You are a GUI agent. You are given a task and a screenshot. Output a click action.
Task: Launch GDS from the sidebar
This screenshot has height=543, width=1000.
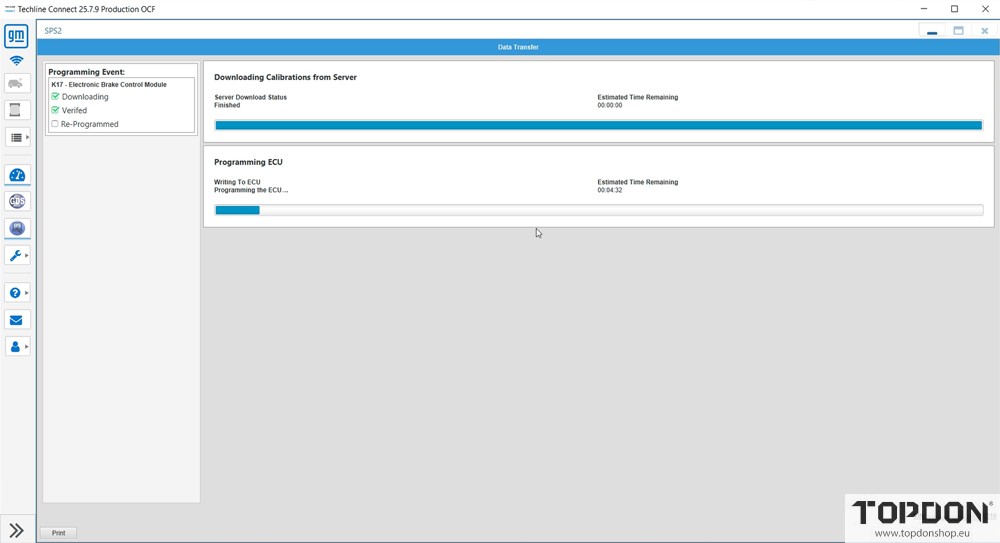16,201
